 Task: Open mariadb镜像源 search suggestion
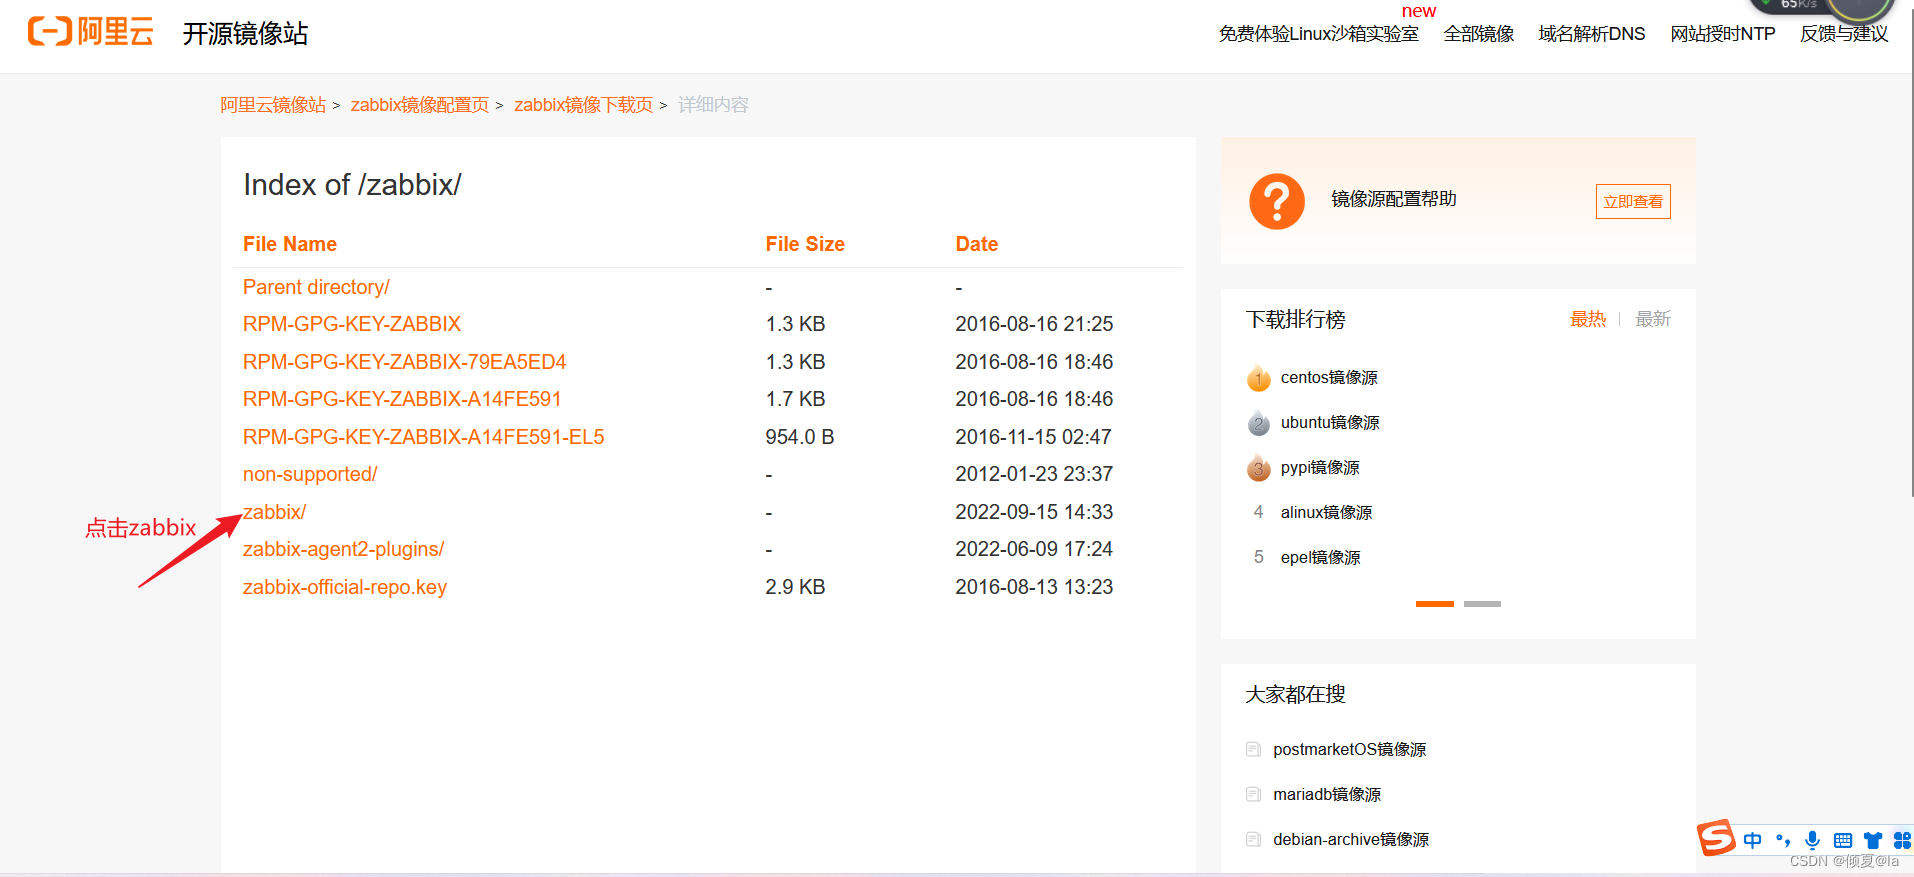[x=1327, y=794]
